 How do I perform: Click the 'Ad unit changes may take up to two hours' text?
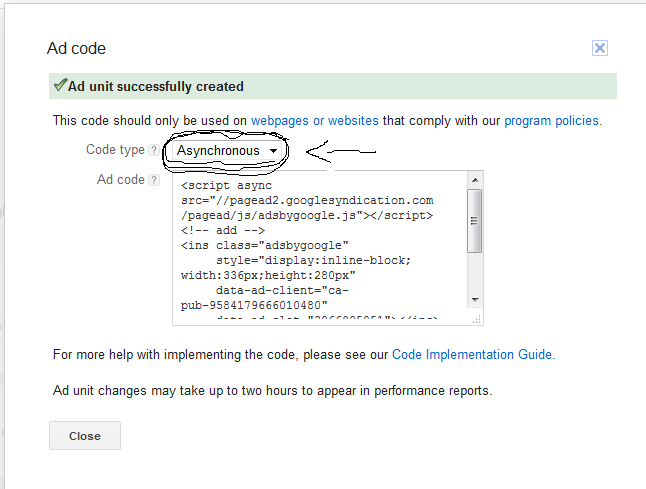tap(272, 391)
